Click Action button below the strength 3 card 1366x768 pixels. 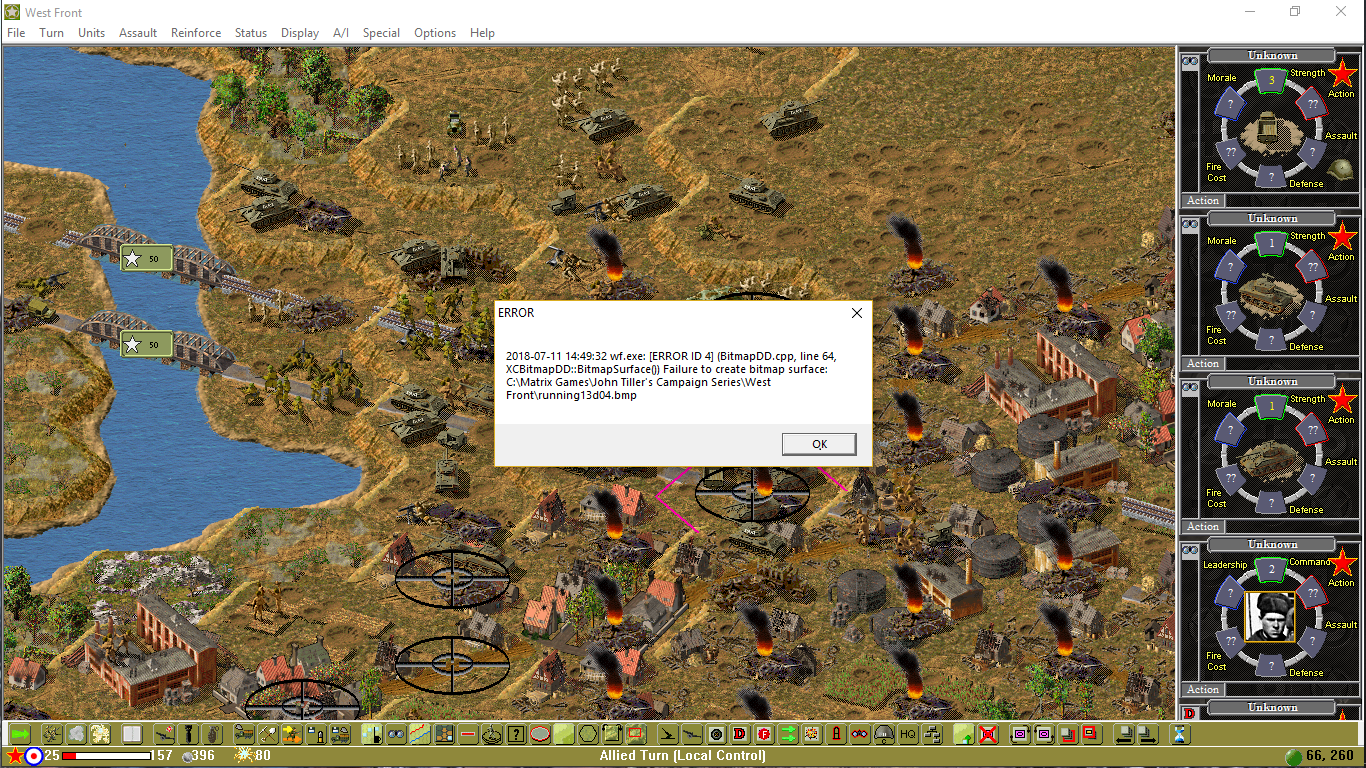pyautogui.click(x=1203, y=200)
